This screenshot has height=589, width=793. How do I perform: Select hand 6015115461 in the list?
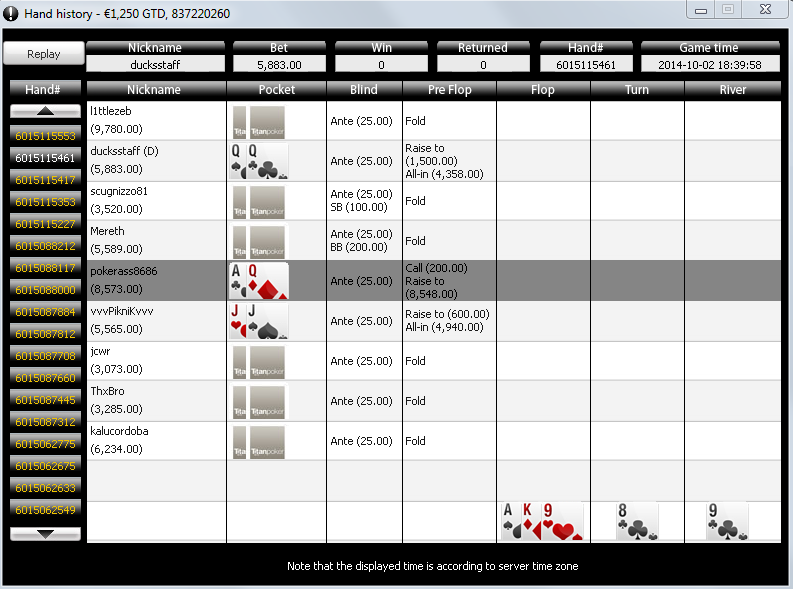(x=45, y=158)
